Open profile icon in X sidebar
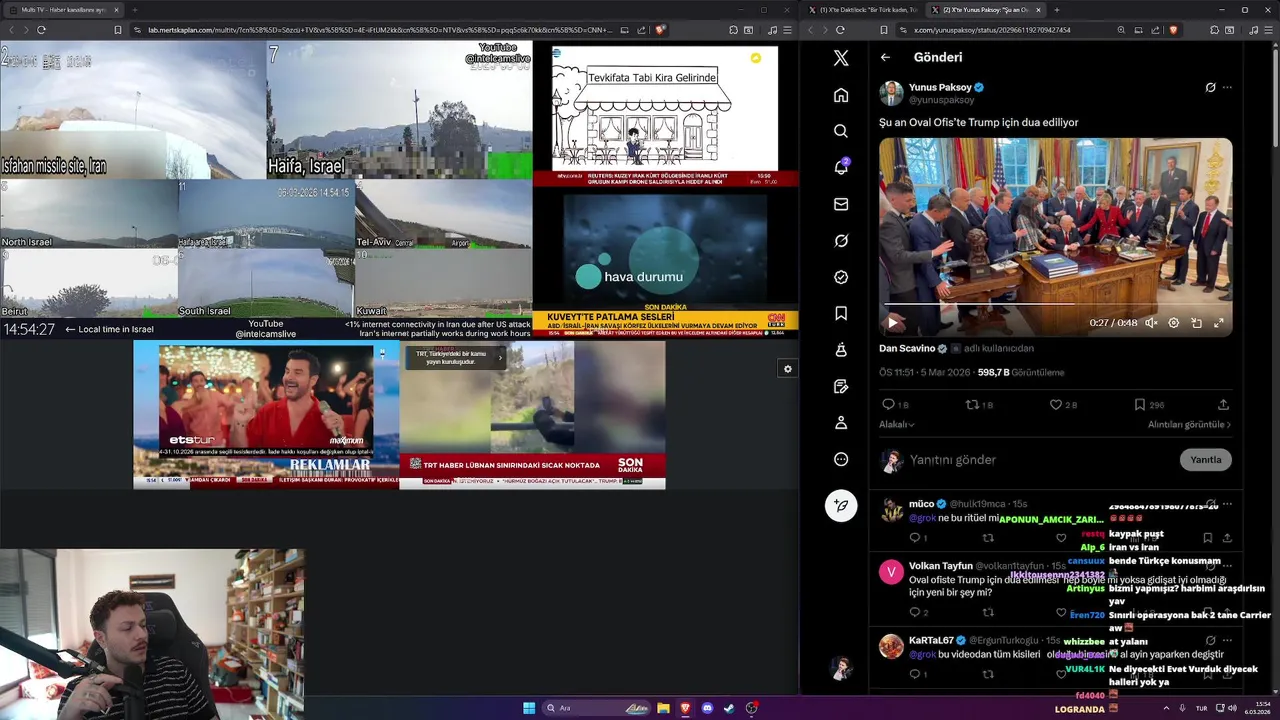The image size is (1280, 720). click(841, 423)
